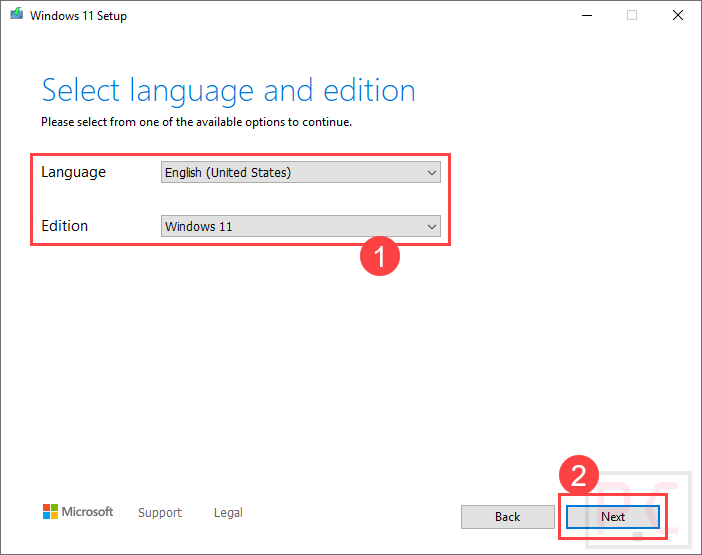702x555 pixels.
Task: Minimize the Setup window
Action: point(587,16)
